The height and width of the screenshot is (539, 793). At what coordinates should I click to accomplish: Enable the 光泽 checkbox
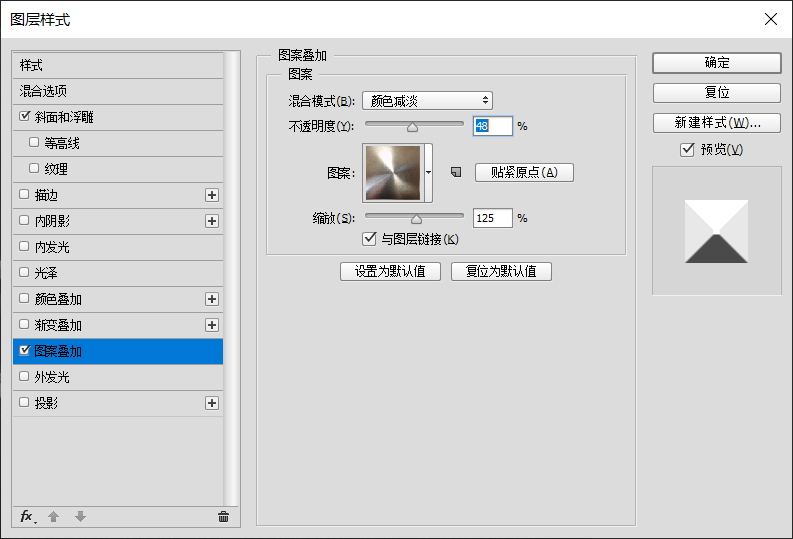coord(24,272)
